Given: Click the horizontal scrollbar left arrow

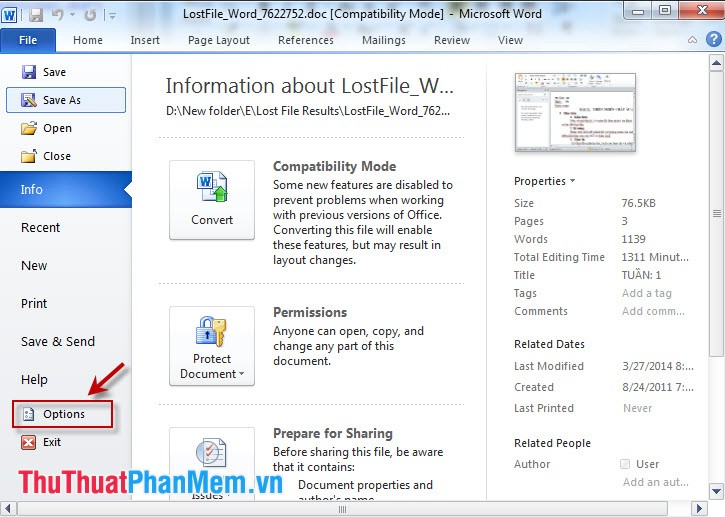Looking at the screenshot, I should click(8, 509).
